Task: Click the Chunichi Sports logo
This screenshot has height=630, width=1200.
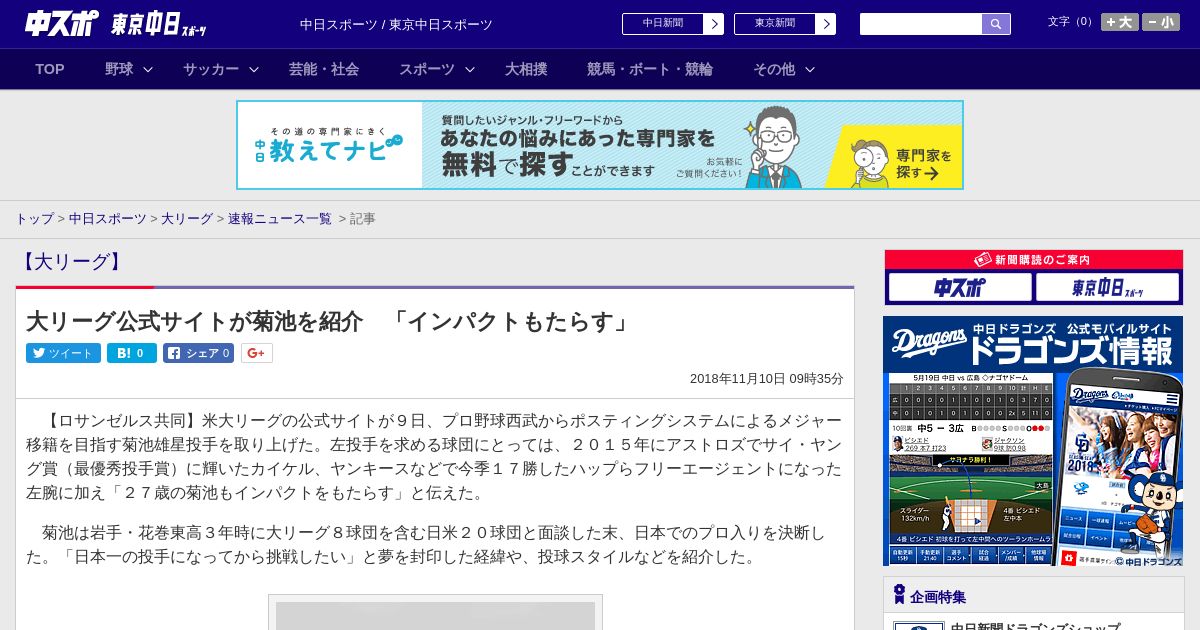Action: 61,24
